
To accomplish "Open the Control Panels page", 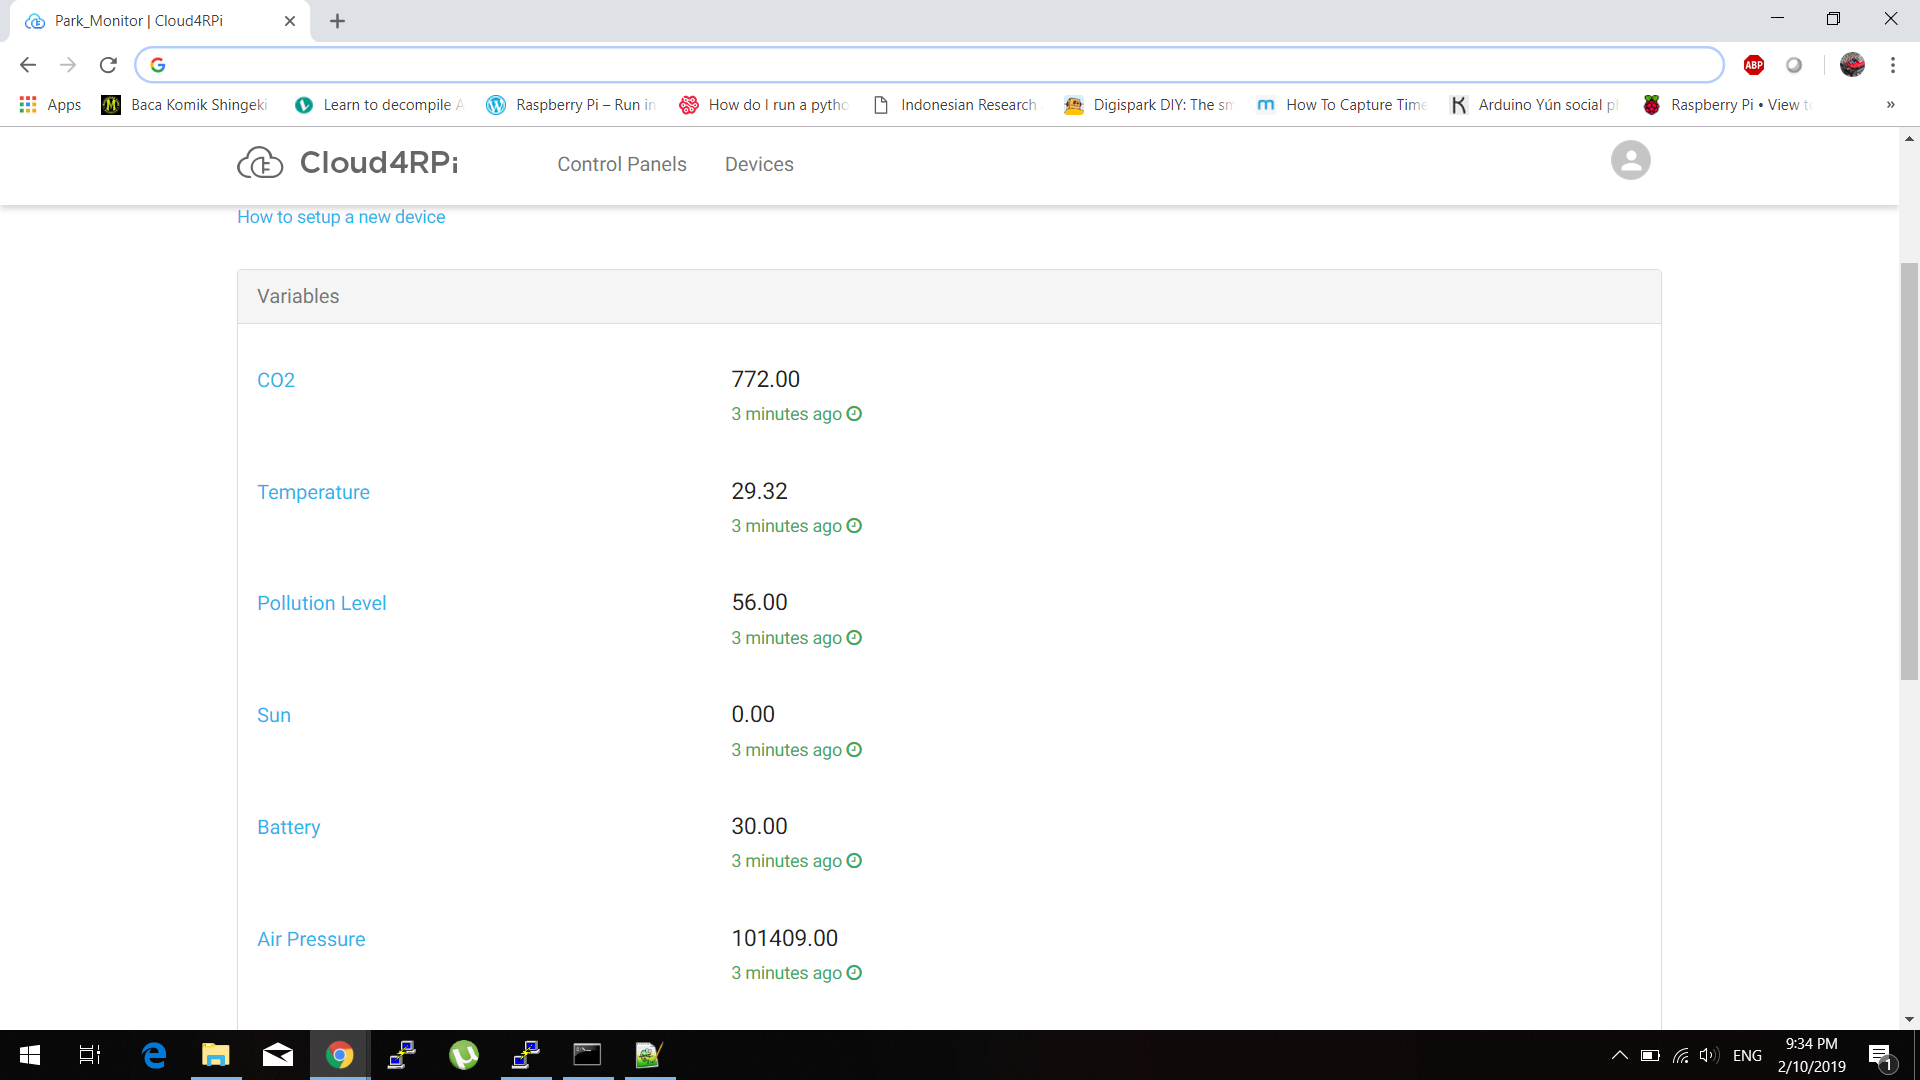I will tap(621, 164).
